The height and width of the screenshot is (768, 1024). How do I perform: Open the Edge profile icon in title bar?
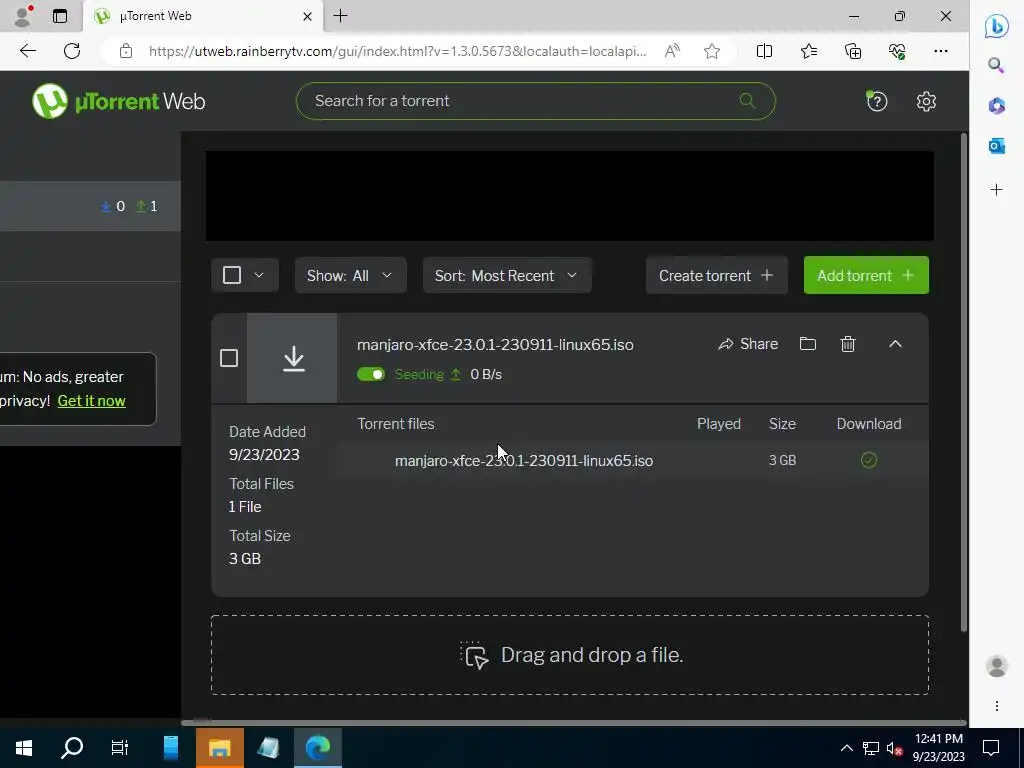tap(23, 16)
